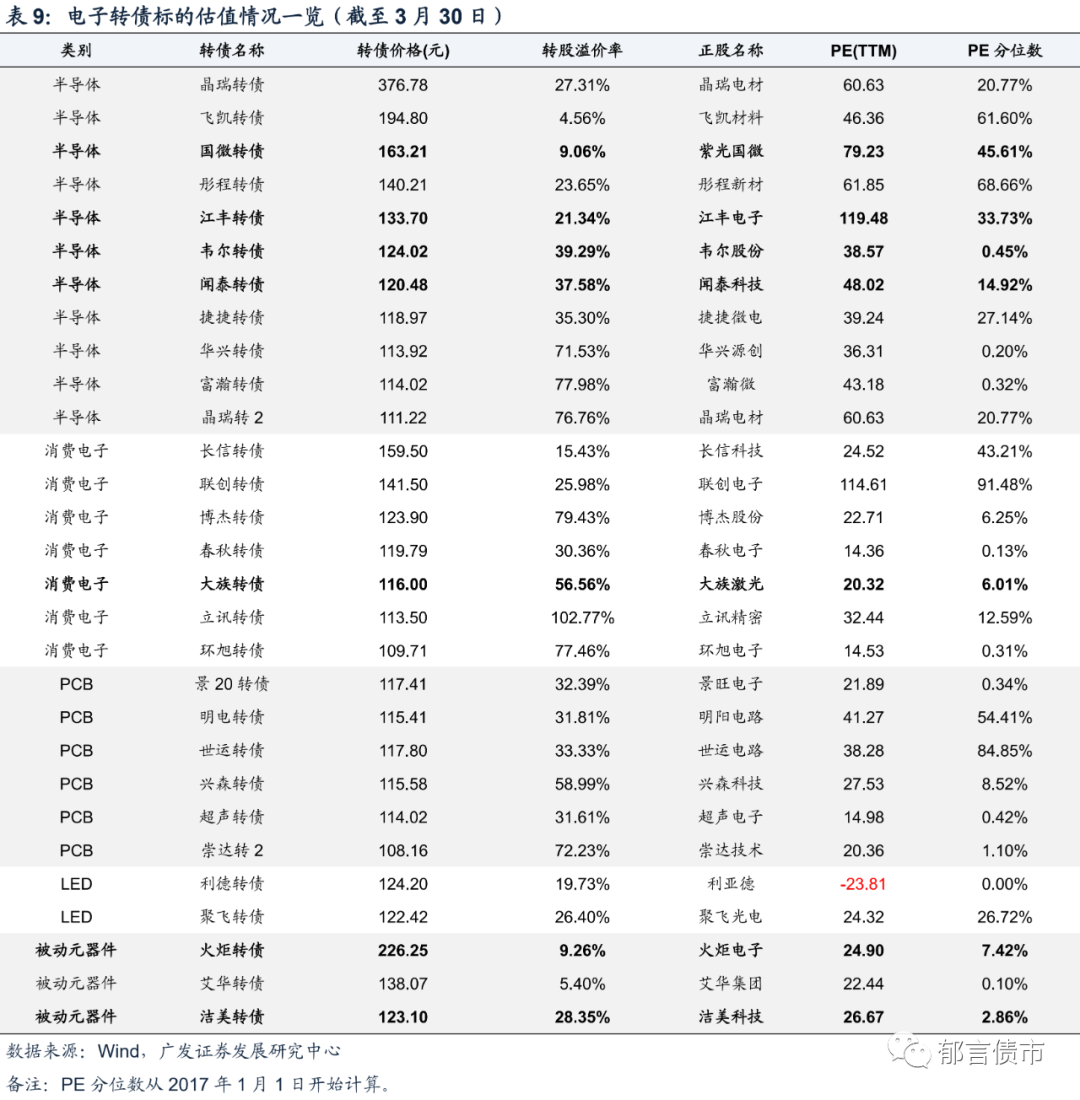Click the 转债价格(元) column header

click(403, 51)
